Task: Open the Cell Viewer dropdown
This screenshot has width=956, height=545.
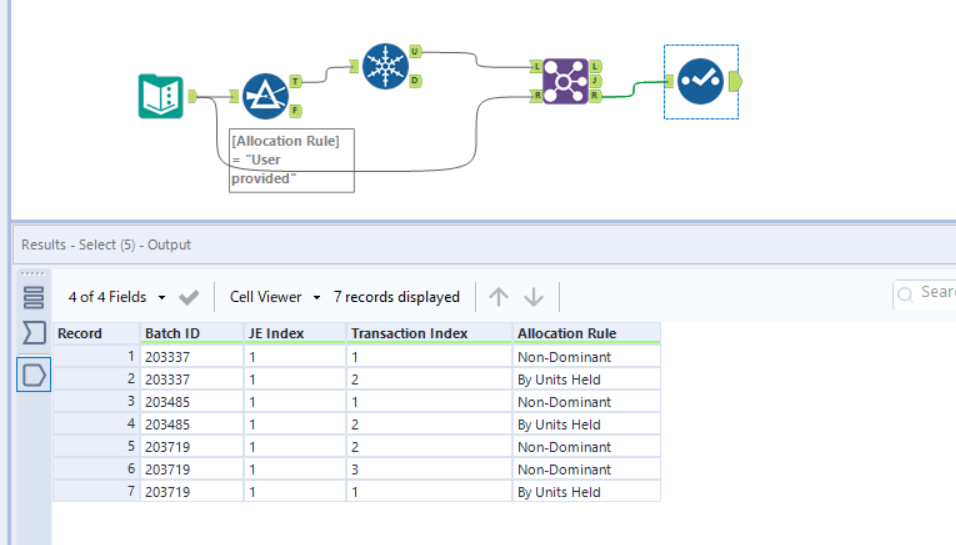Action: pos(275,297)
